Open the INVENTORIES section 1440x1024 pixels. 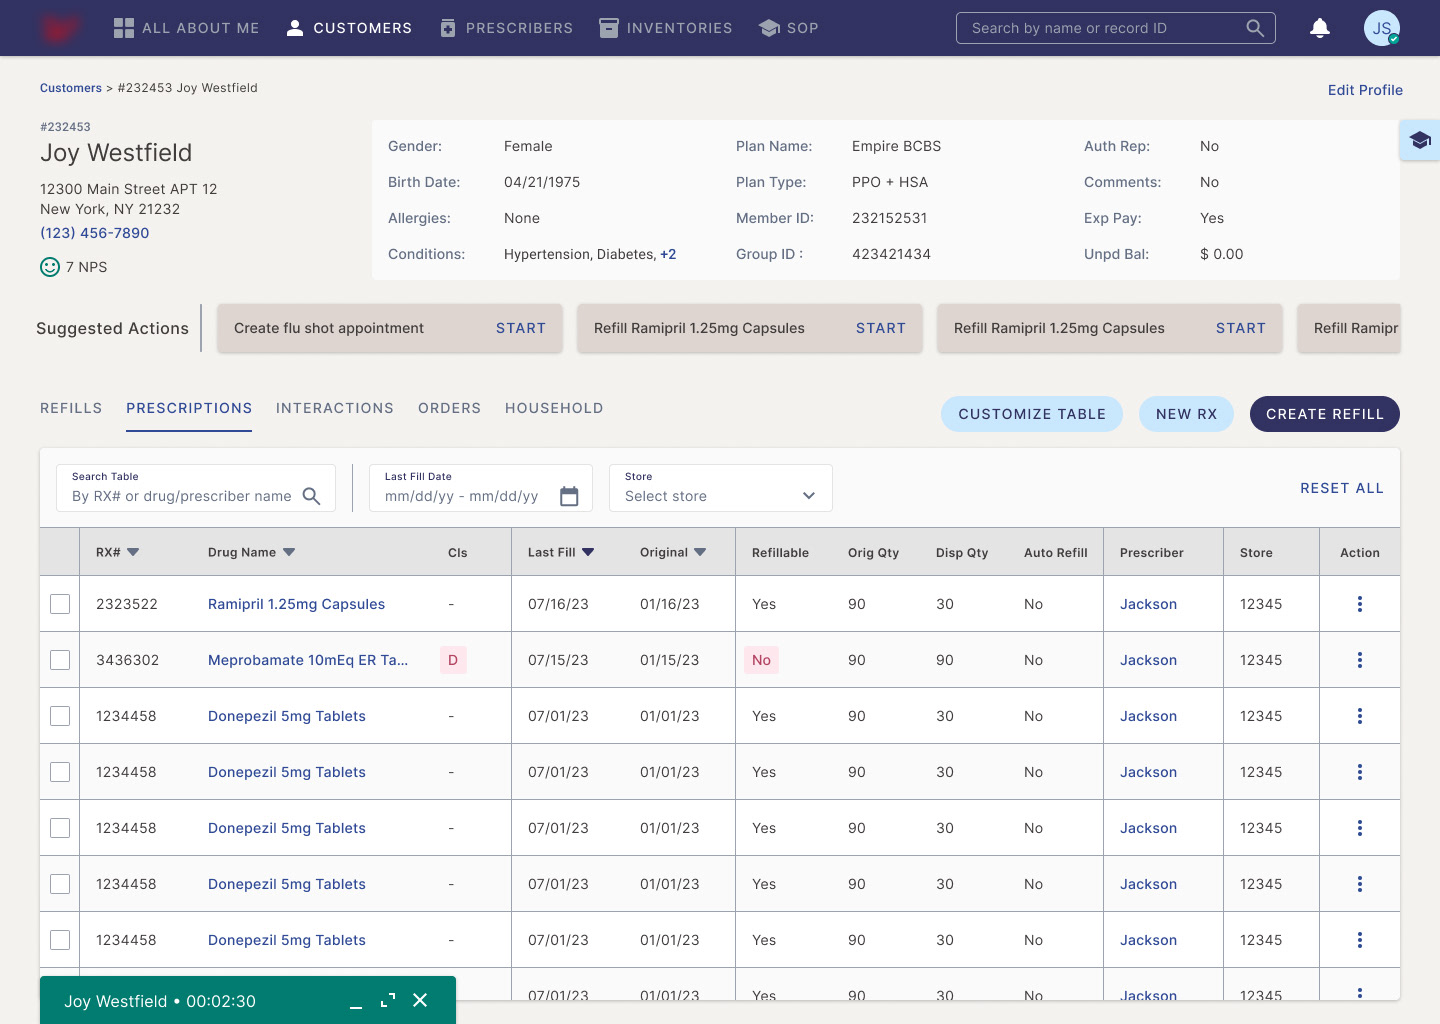pos(665,28)
